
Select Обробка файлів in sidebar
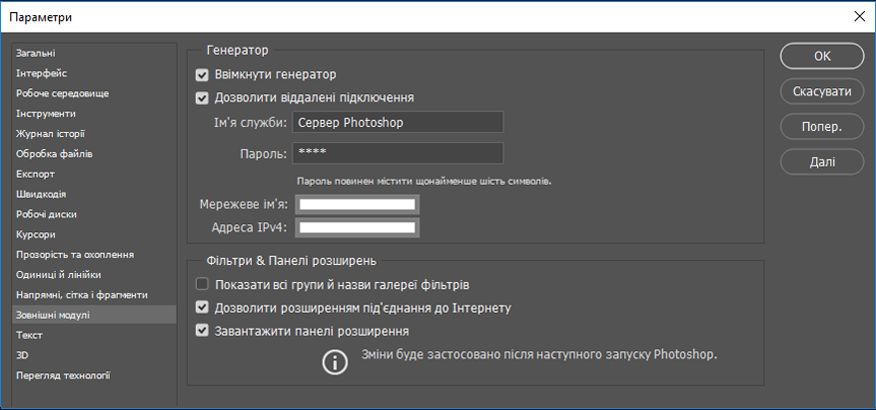tap(54, 154)
